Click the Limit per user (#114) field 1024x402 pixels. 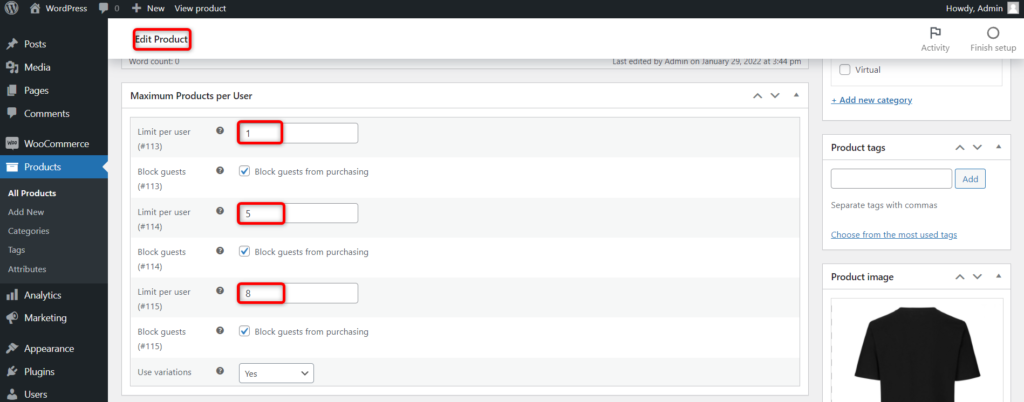[298, 213]
